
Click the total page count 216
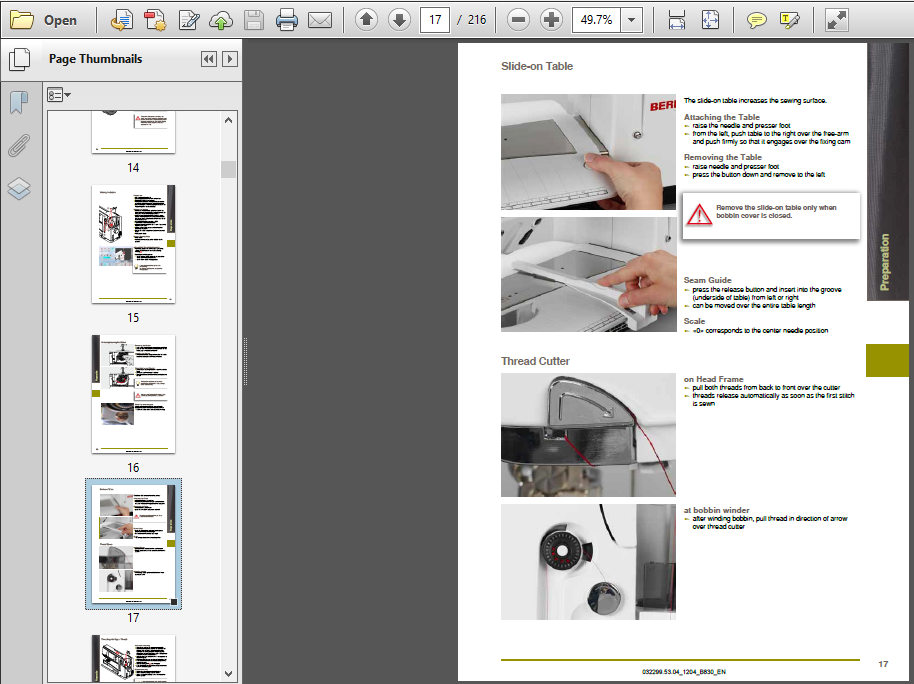click(477, 20)
